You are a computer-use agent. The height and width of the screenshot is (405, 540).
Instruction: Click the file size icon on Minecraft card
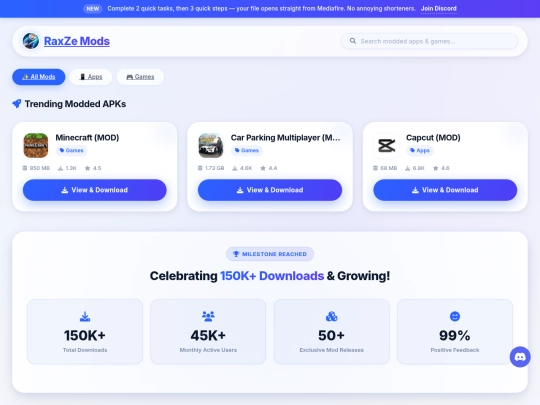(x=25, y=168)
